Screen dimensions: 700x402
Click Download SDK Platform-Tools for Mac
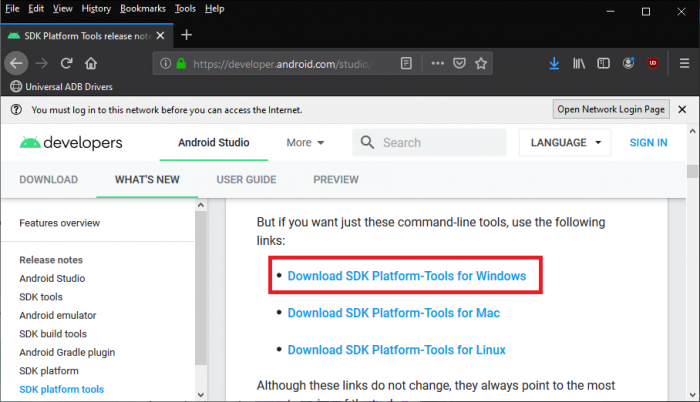pyautogui.click(x=394, y=313)
